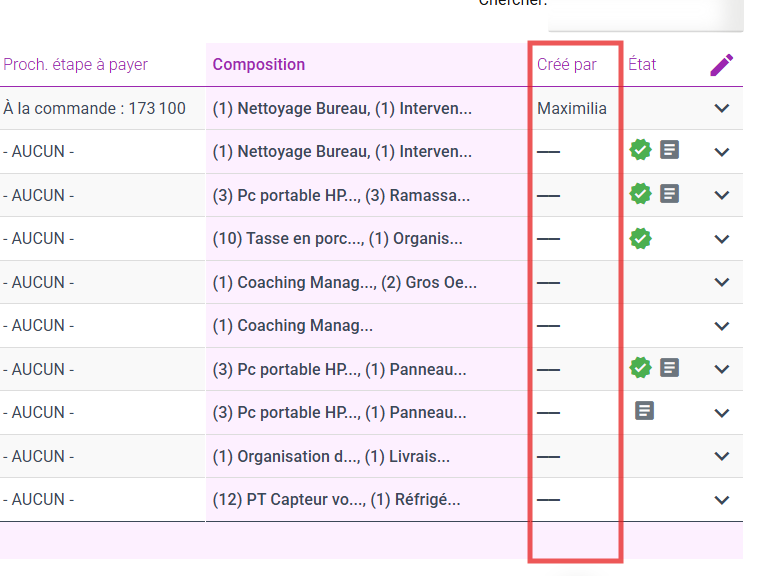Open document icon in the Ramassa row
Image resolution: width=762 pixels, height=576 pixels.
(670, 194)
